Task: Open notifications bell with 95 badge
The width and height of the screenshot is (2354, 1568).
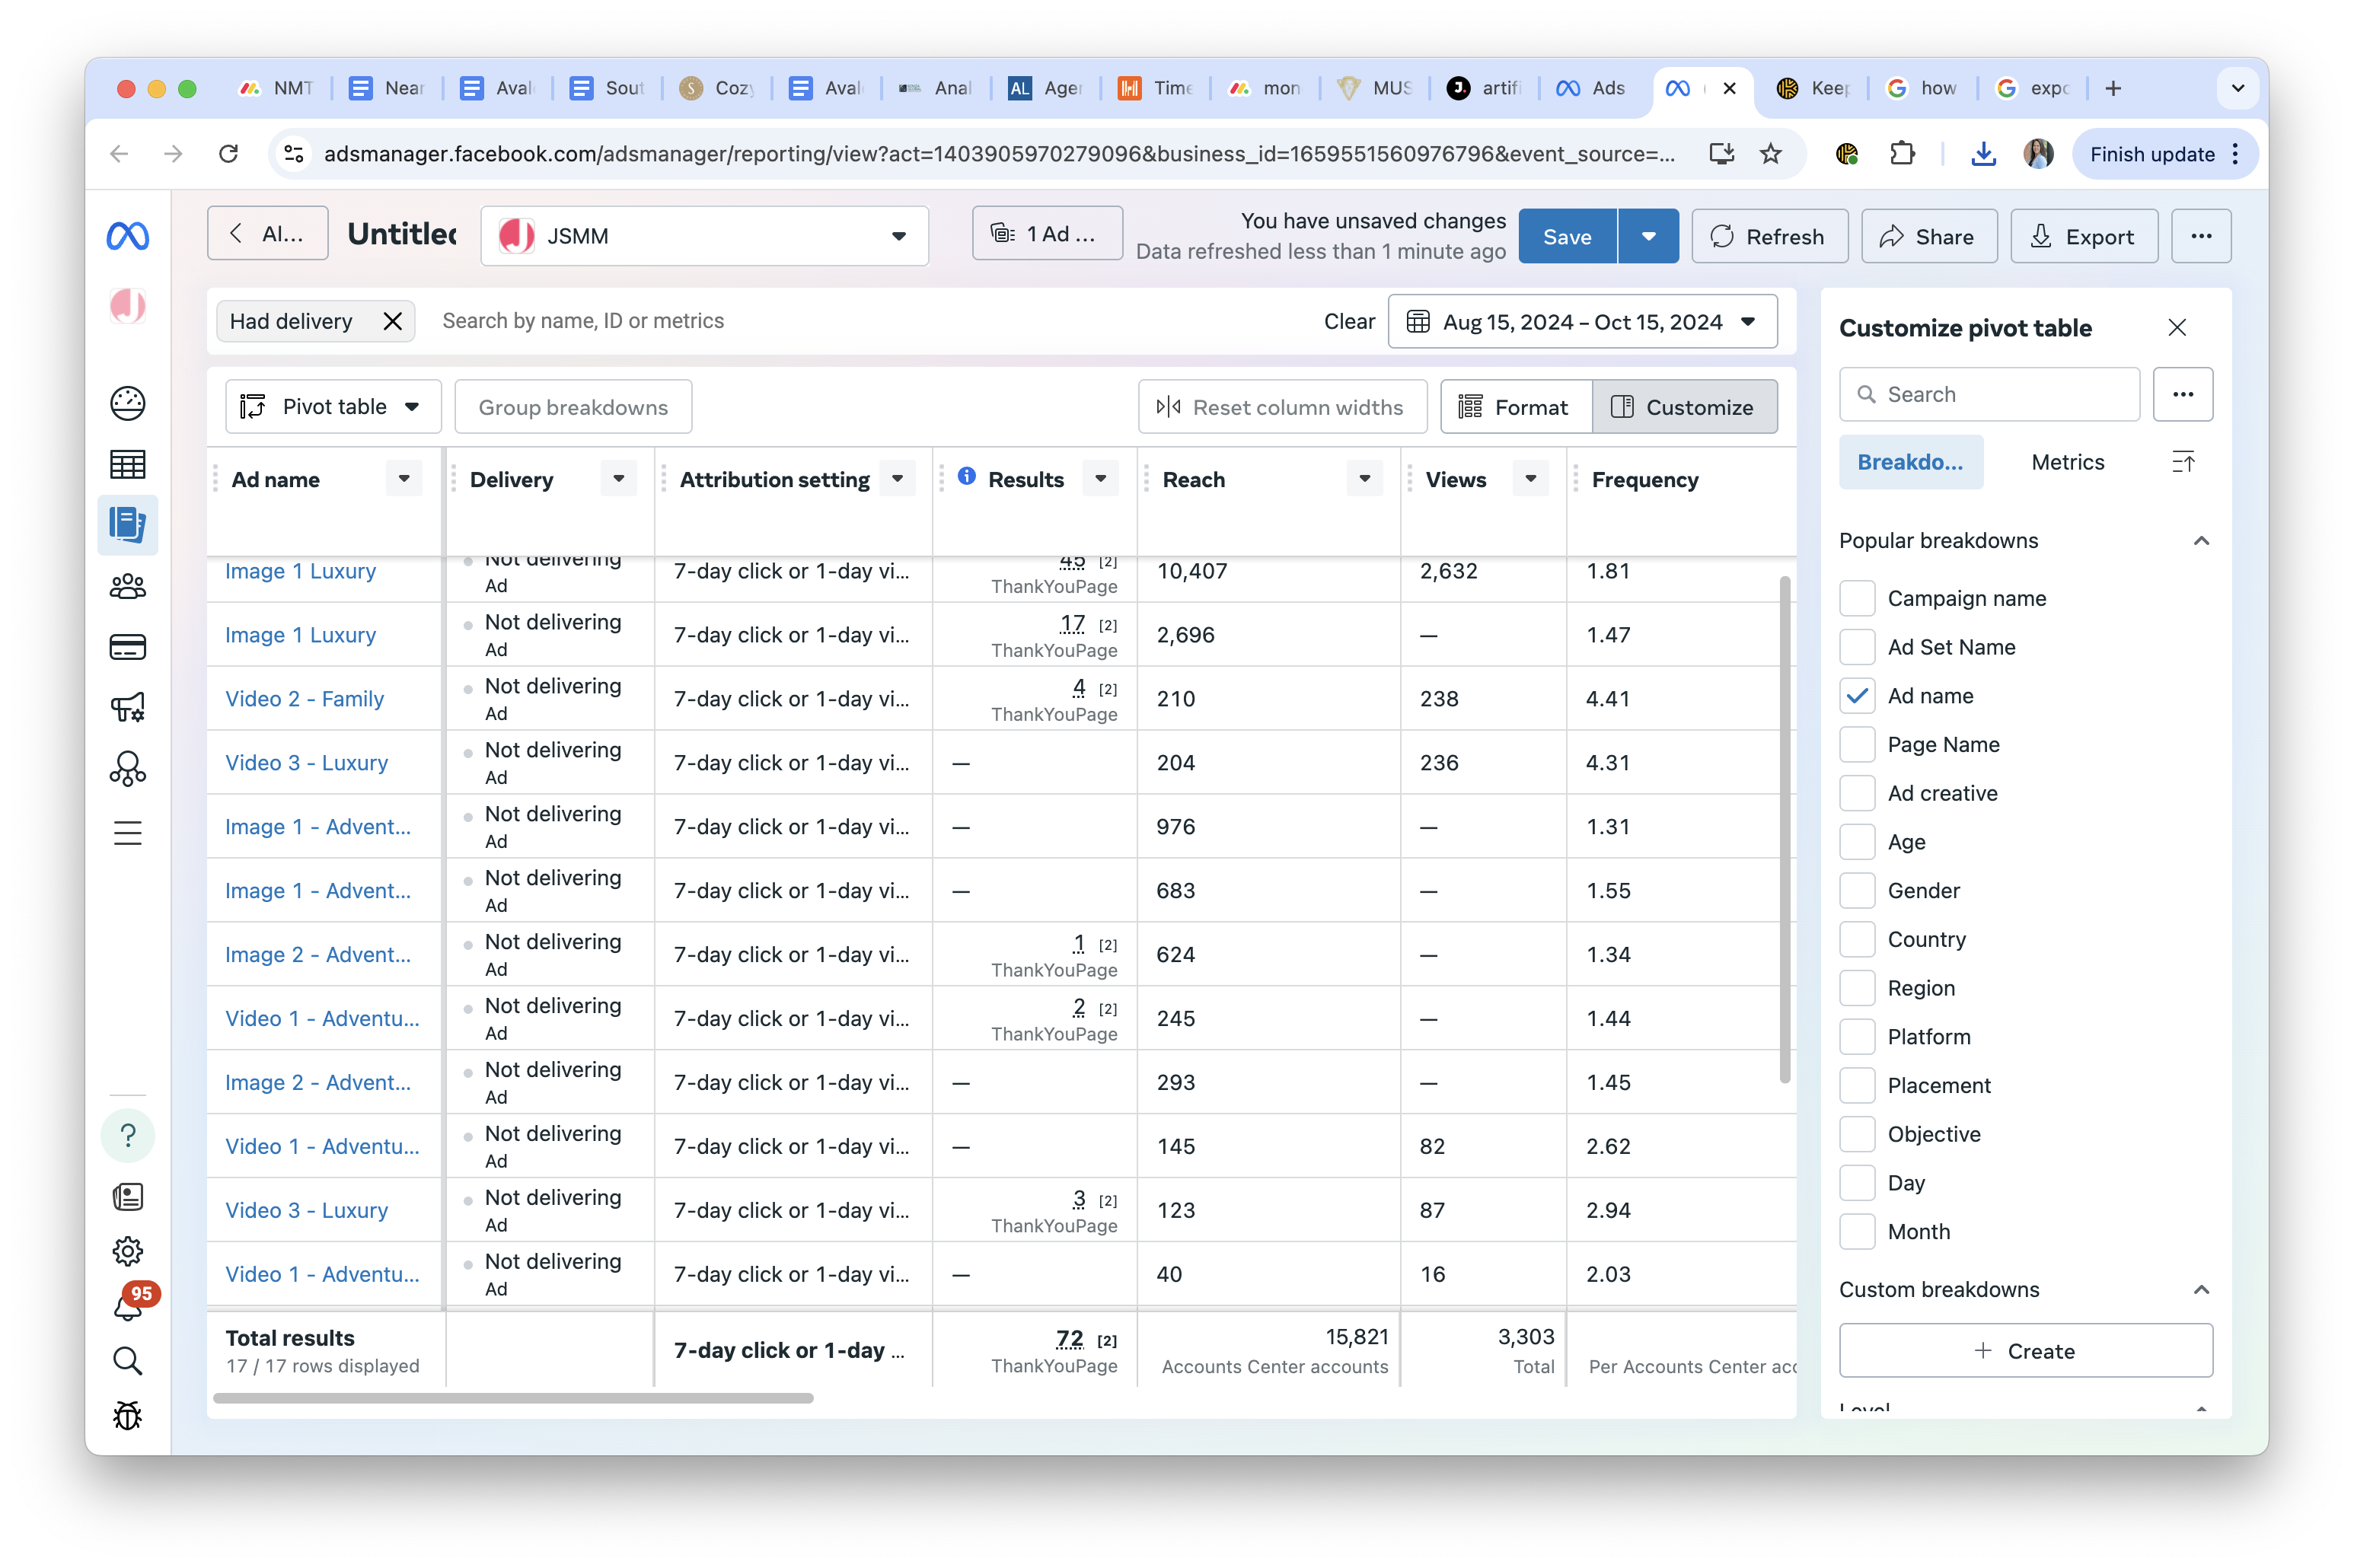Action: coord(132,1303)
